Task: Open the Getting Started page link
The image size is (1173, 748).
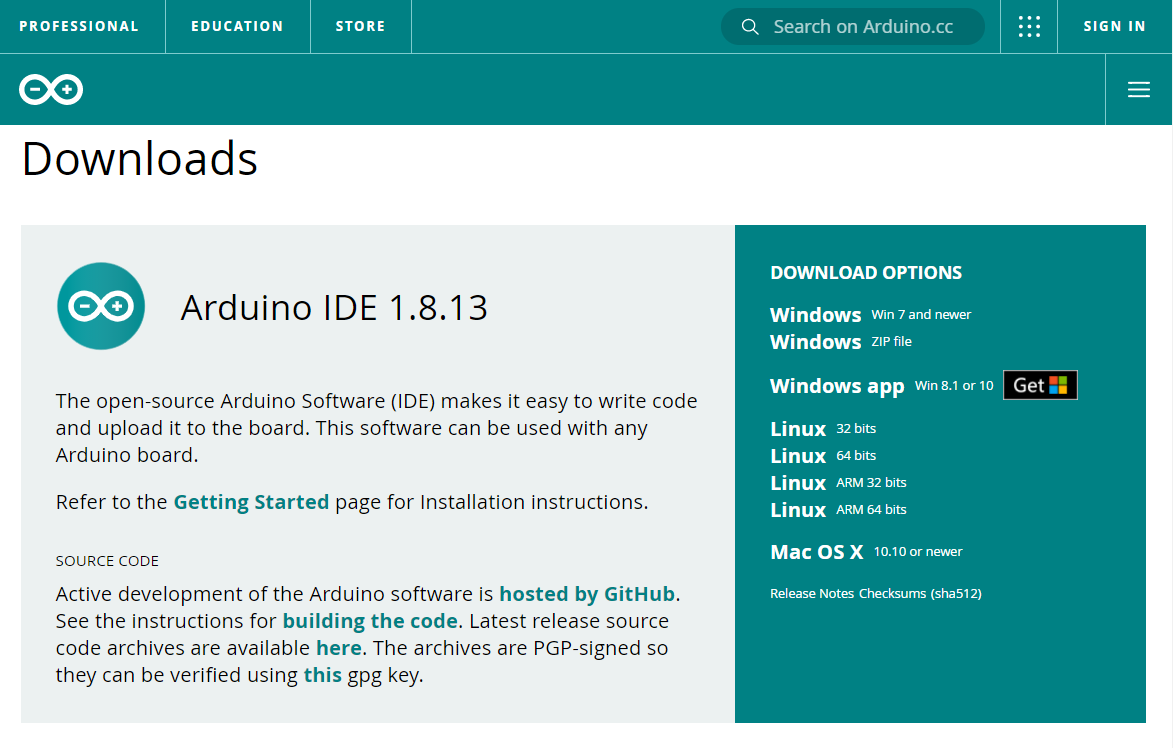Action: tap(251, 502)
